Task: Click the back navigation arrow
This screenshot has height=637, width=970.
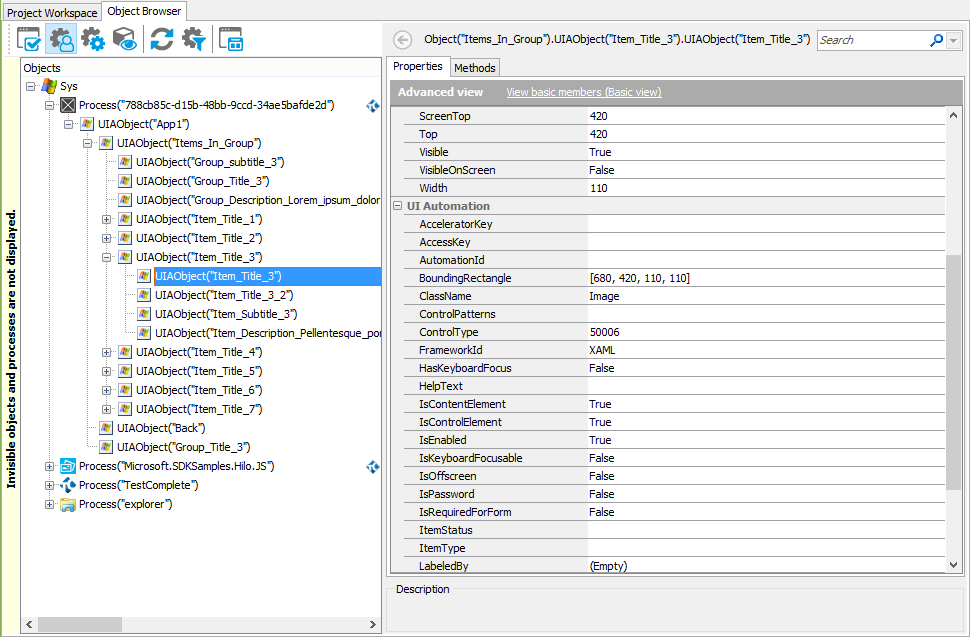Action: pyautogui.click(x=401, y=39)
